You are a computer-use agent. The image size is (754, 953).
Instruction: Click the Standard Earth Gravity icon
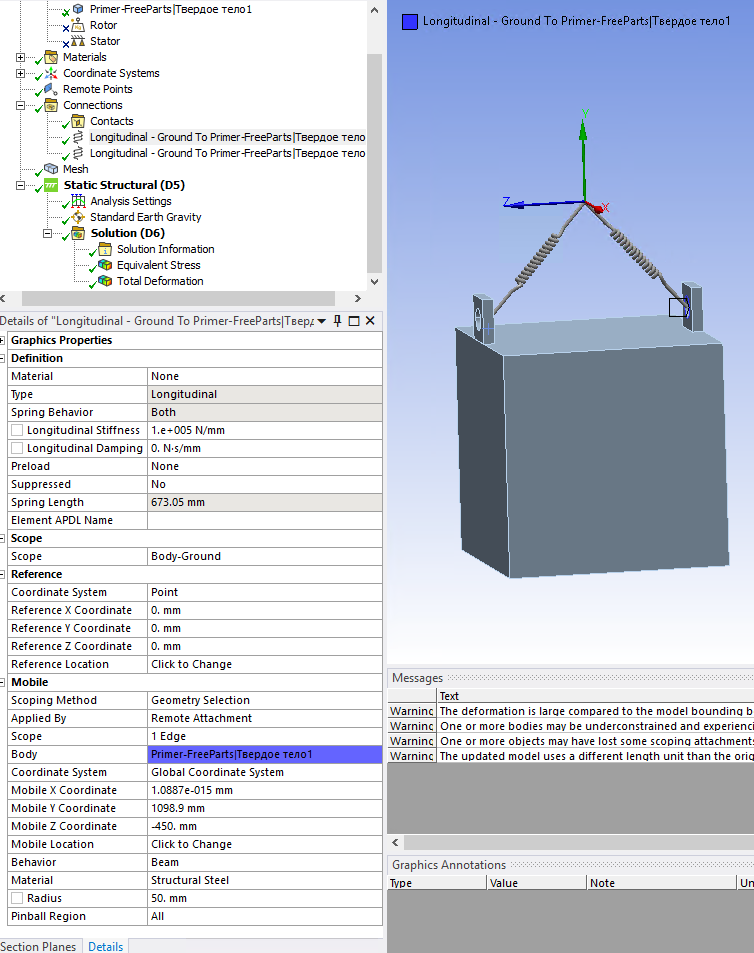78,217
